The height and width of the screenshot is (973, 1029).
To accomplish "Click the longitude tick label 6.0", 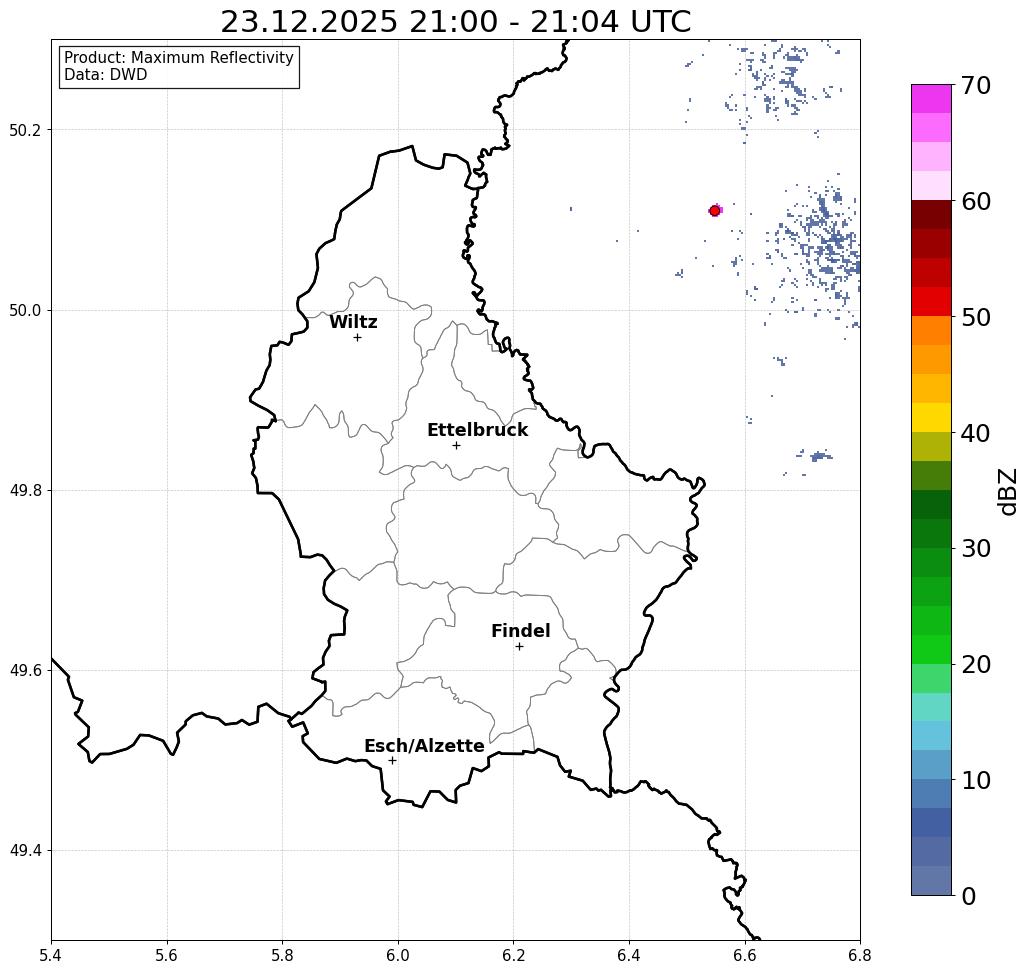I will (398, 955).
